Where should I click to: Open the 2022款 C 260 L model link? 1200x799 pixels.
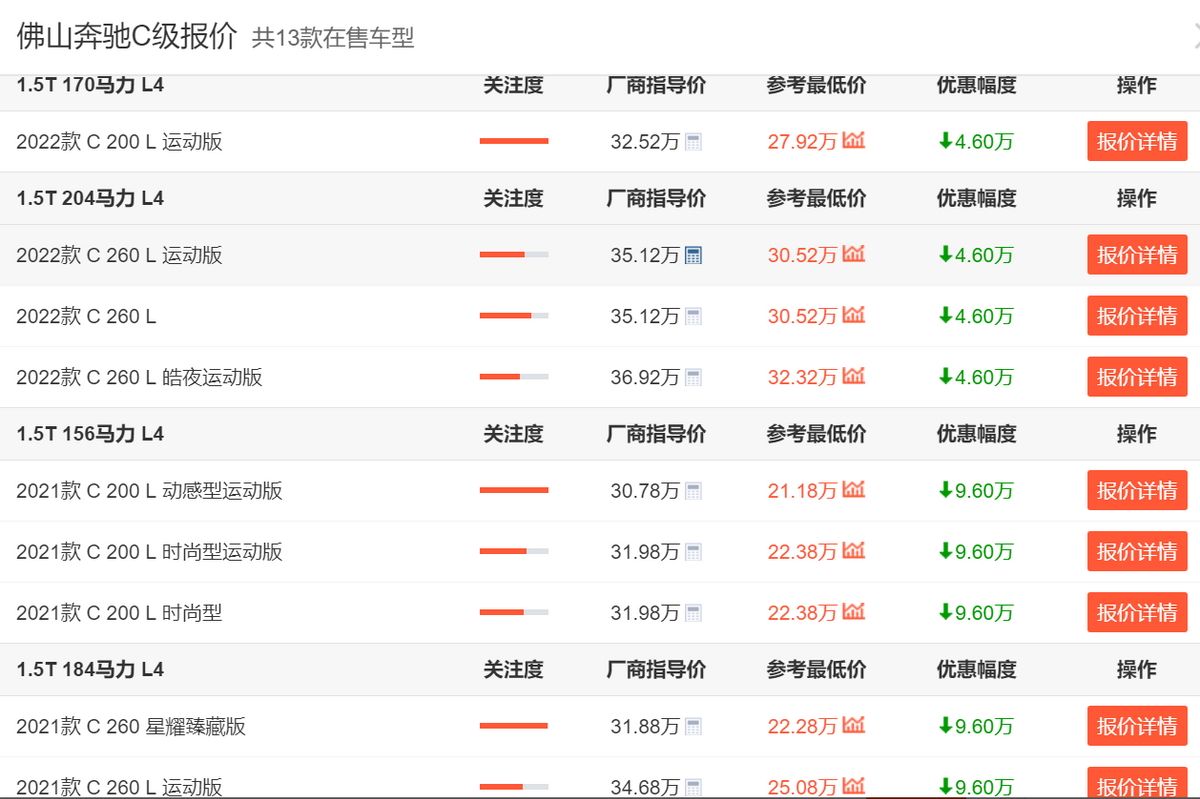point(86,315)
